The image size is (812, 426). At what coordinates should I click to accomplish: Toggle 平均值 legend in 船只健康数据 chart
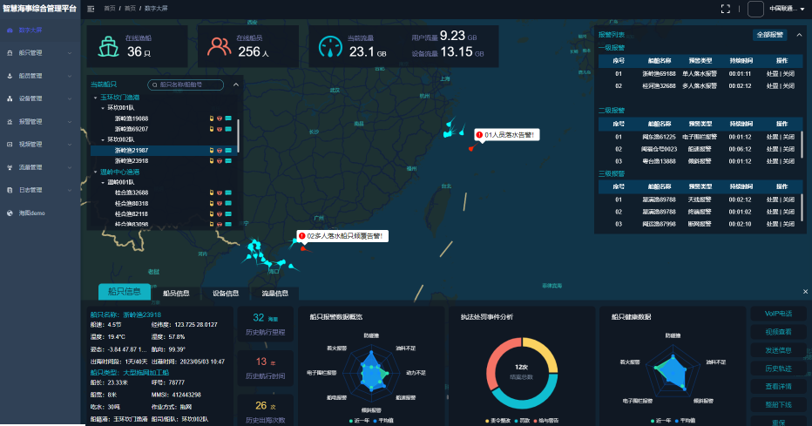tap(685, 420)
